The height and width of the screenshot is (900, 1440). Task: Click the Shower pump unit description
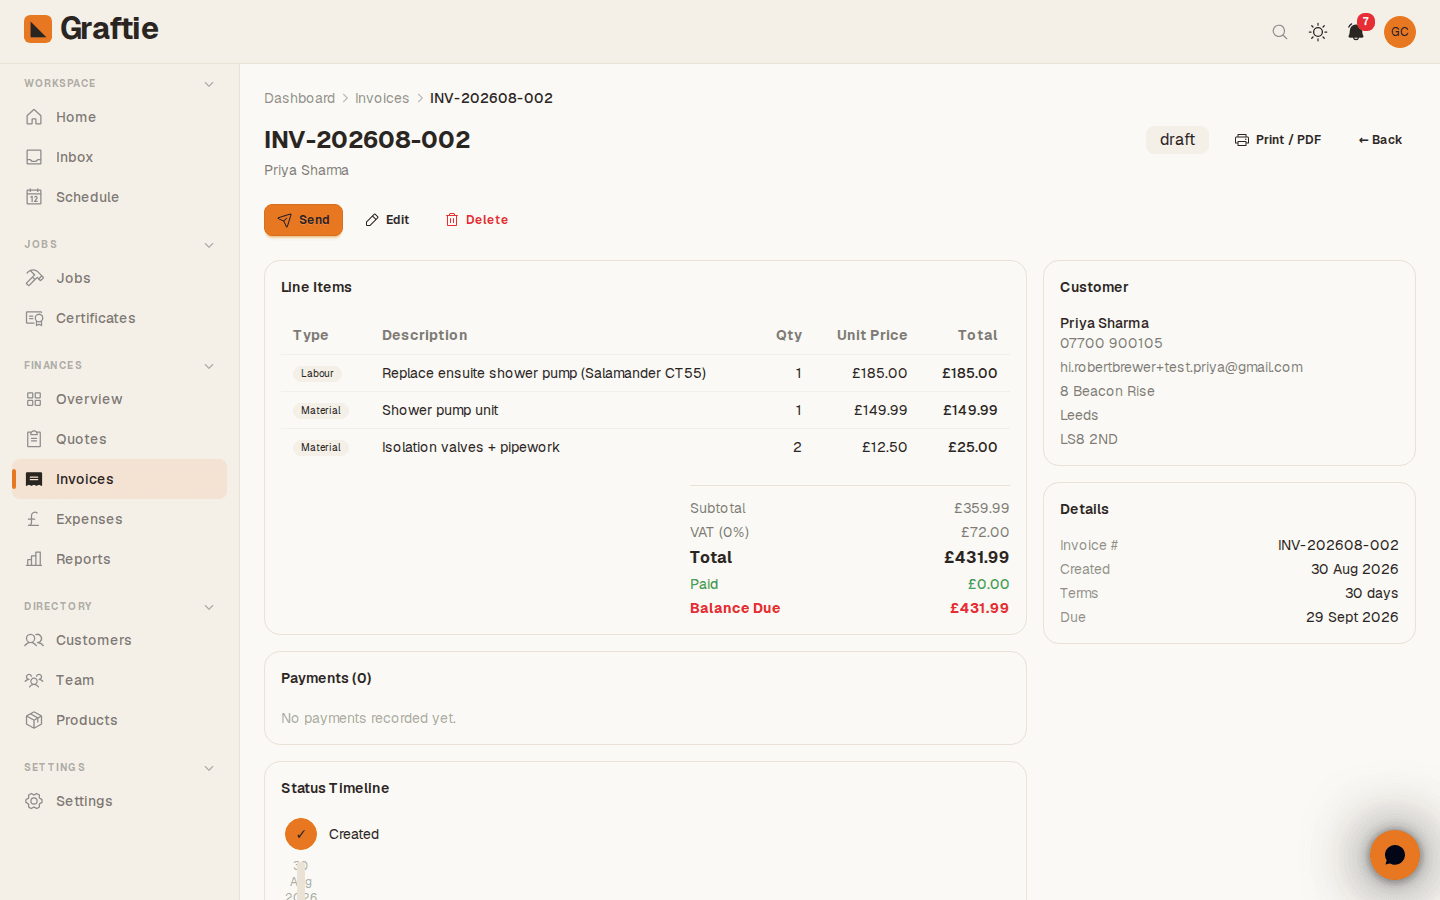(x=440, y=410)
